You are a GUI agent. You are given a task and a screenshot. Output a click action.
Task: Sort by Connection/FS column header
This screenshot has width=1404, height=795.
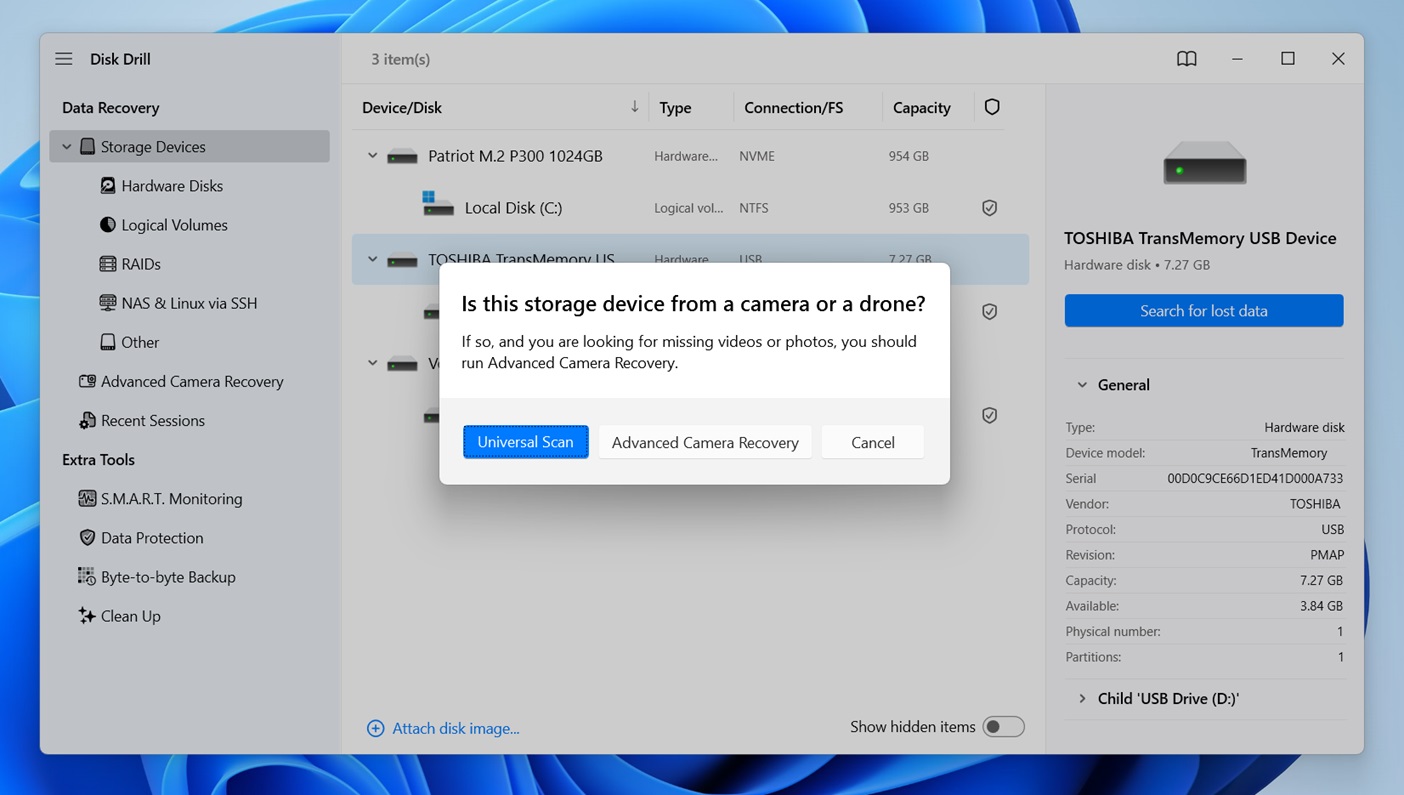pos(793,108)
